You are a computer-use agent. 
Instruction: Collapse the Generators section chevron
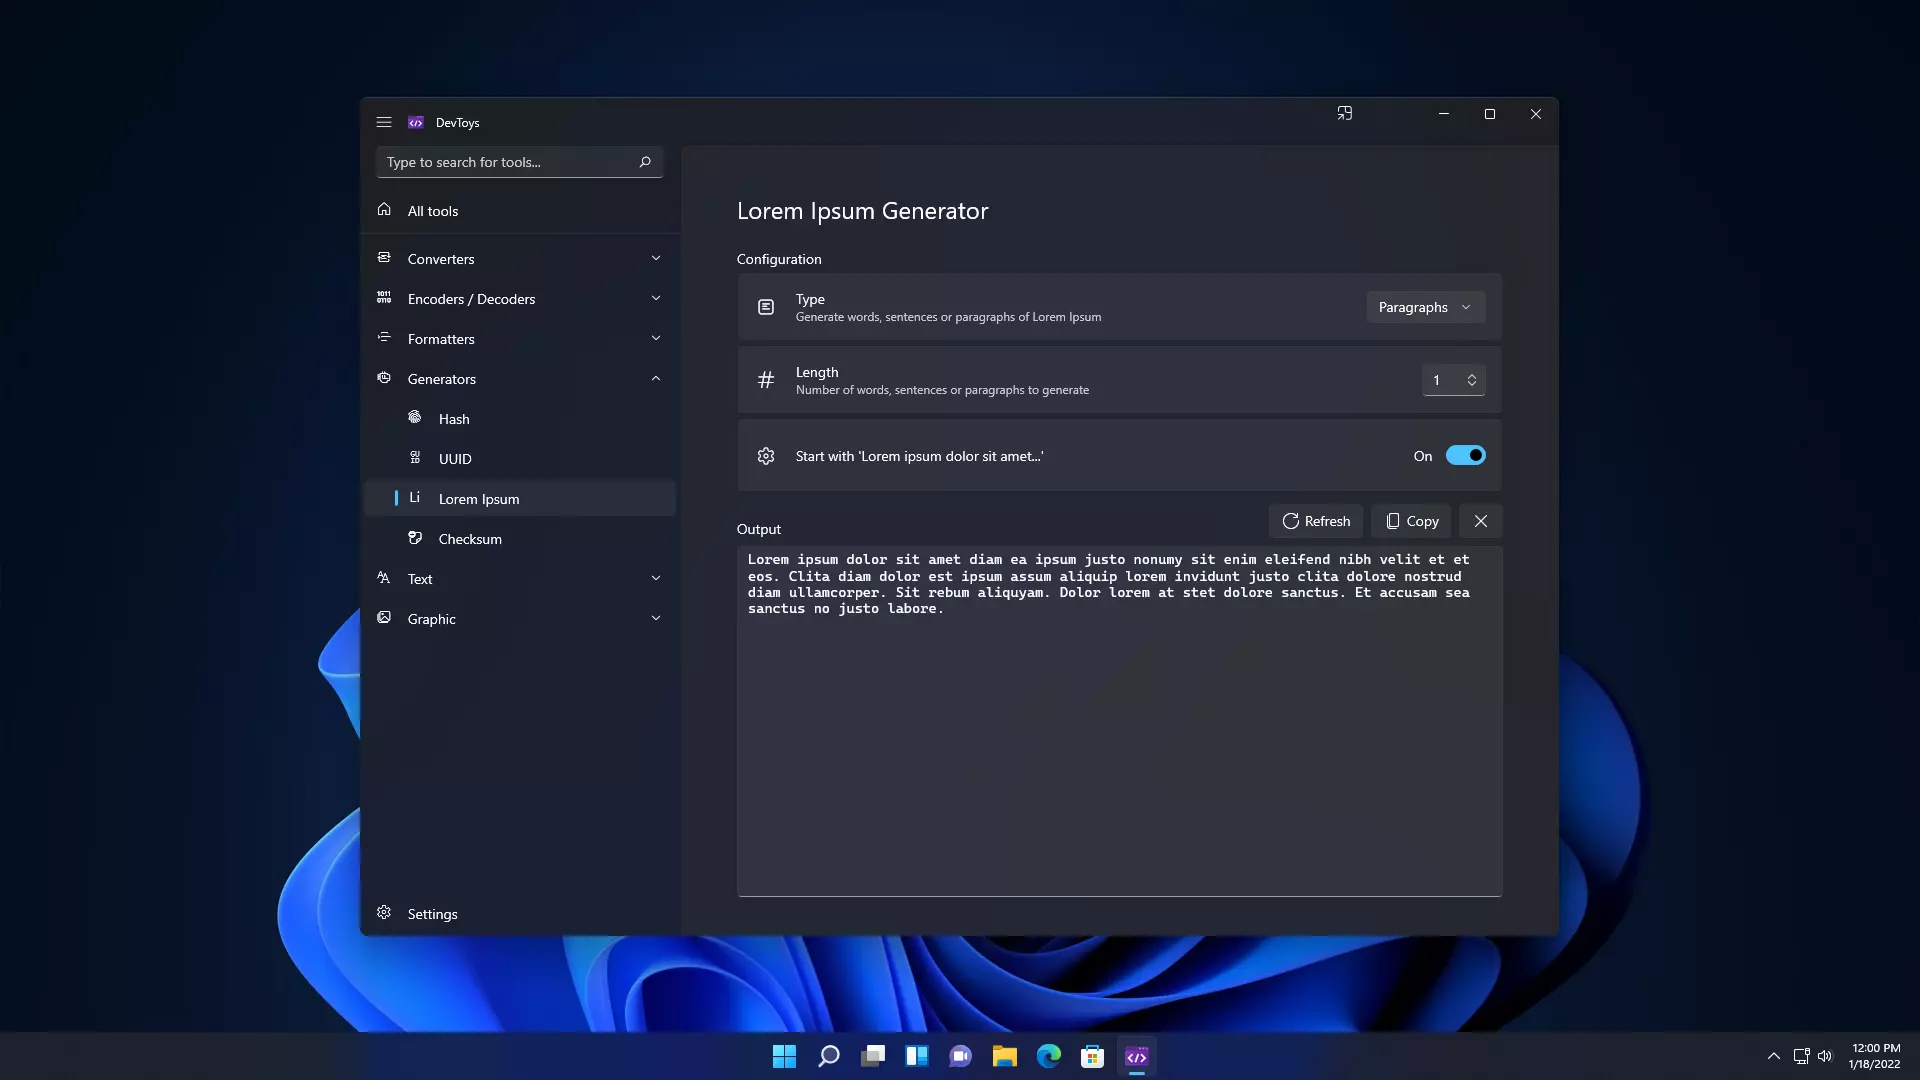(x=656, y=378)
